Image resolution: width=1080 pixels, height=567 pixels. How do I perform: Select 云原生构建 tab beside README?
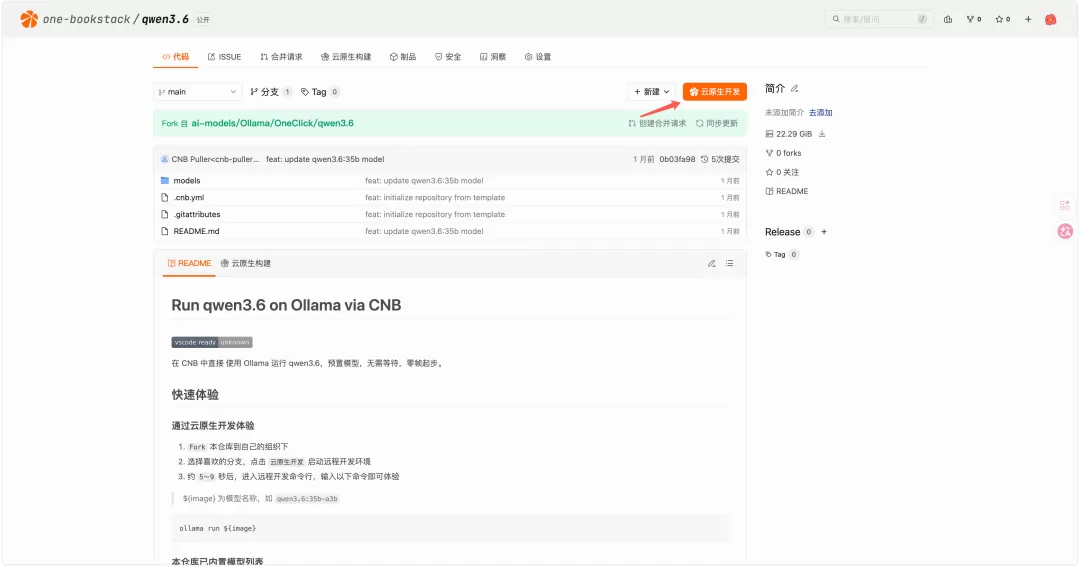[246, 263]
